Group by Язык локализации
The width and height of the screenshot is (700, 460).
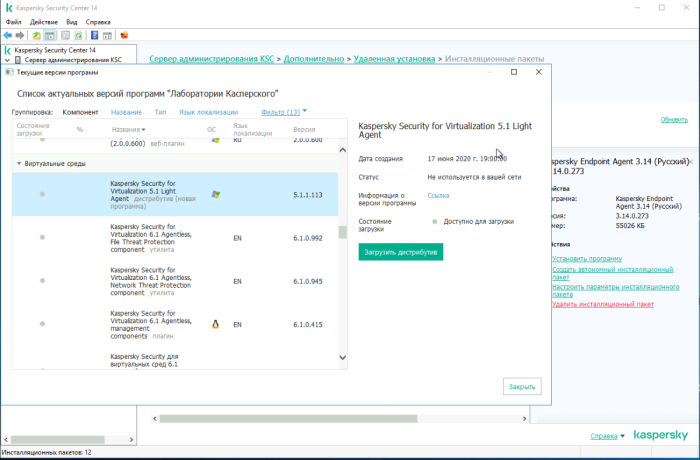pyautogui.click(x=208, y=112)
